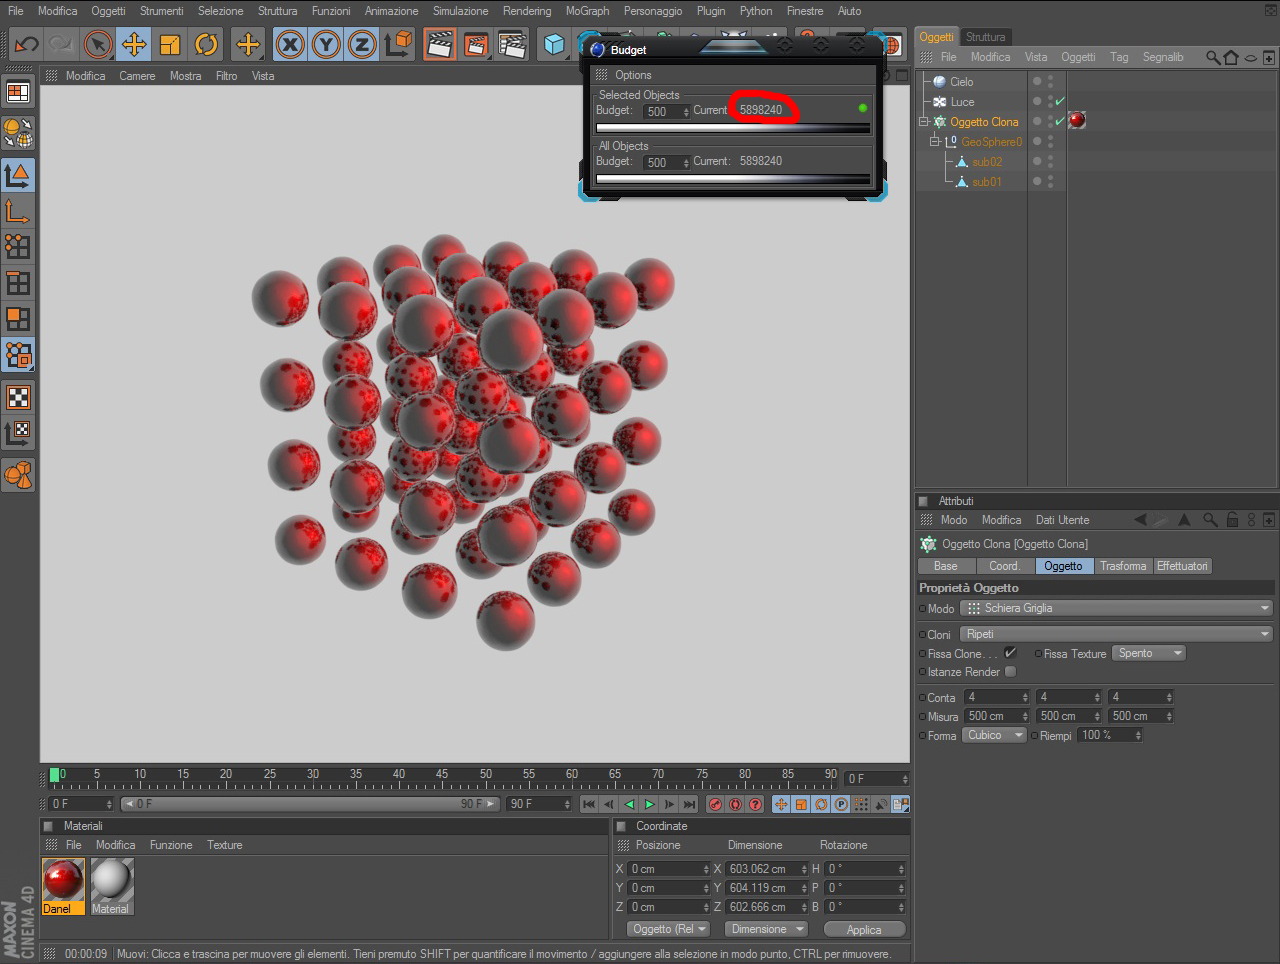1280x964 pixels.
Task: Click the search magnifier in the Oggetti panel
Action: coord(1213,57)
